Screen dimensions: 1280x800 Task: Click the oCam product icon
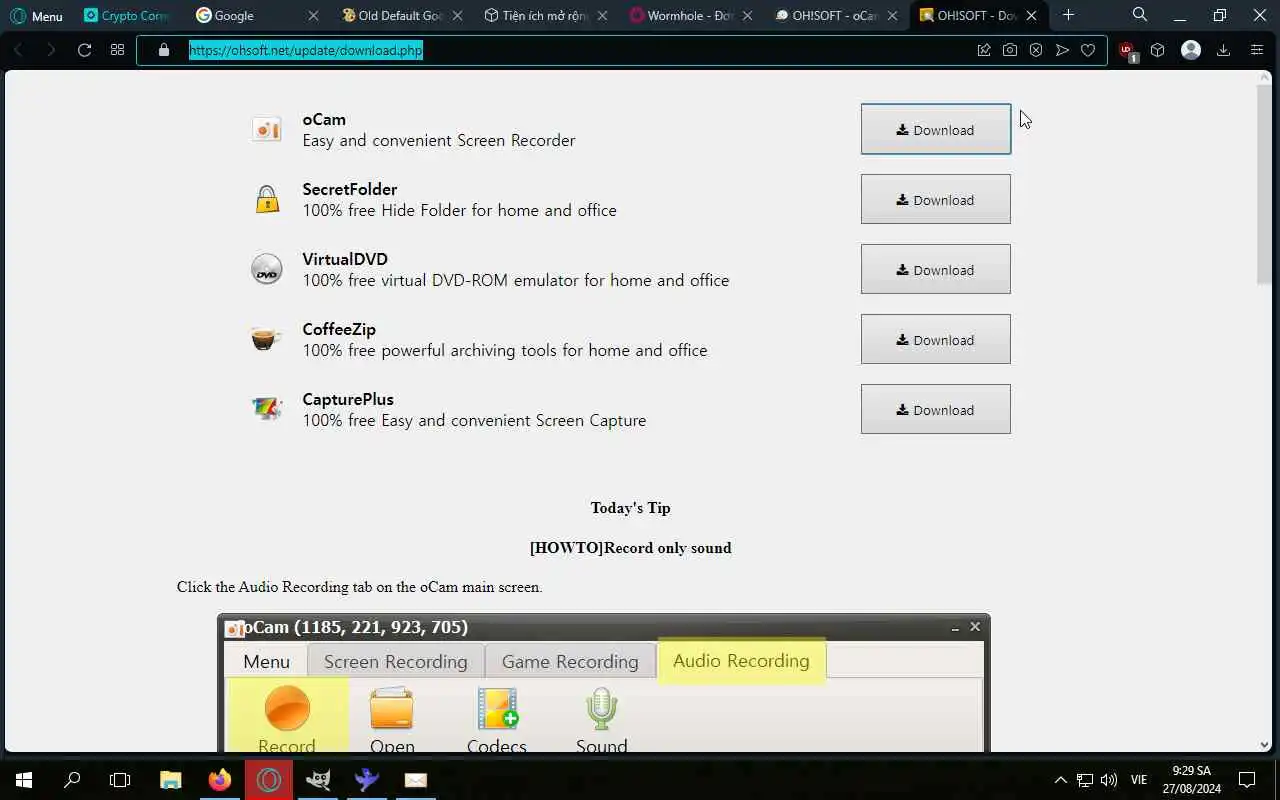point(266,129)
